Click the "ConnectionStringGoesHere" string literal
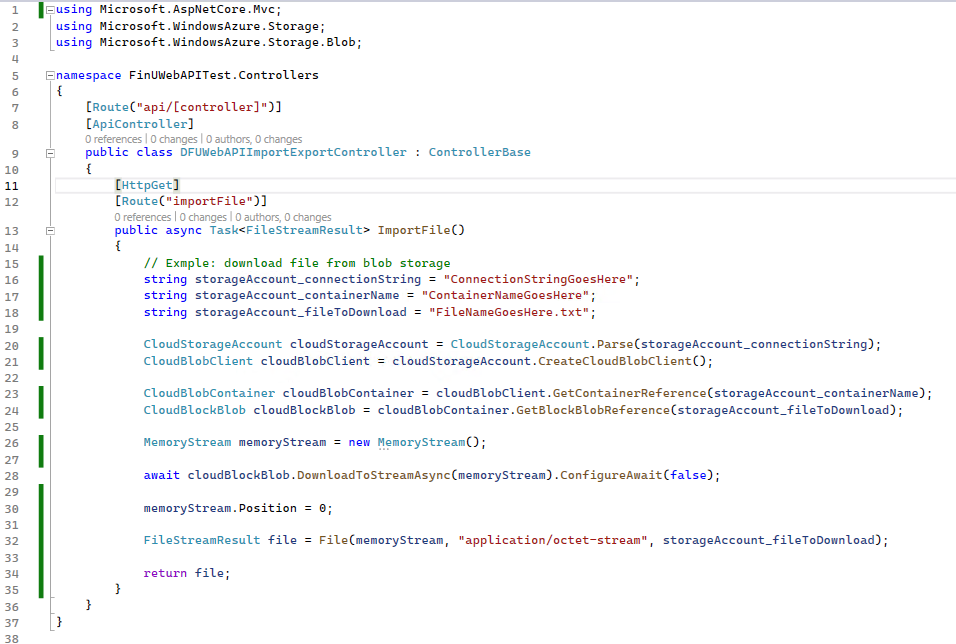This screenshot has width=956, height=644. (x=541, y=280)
